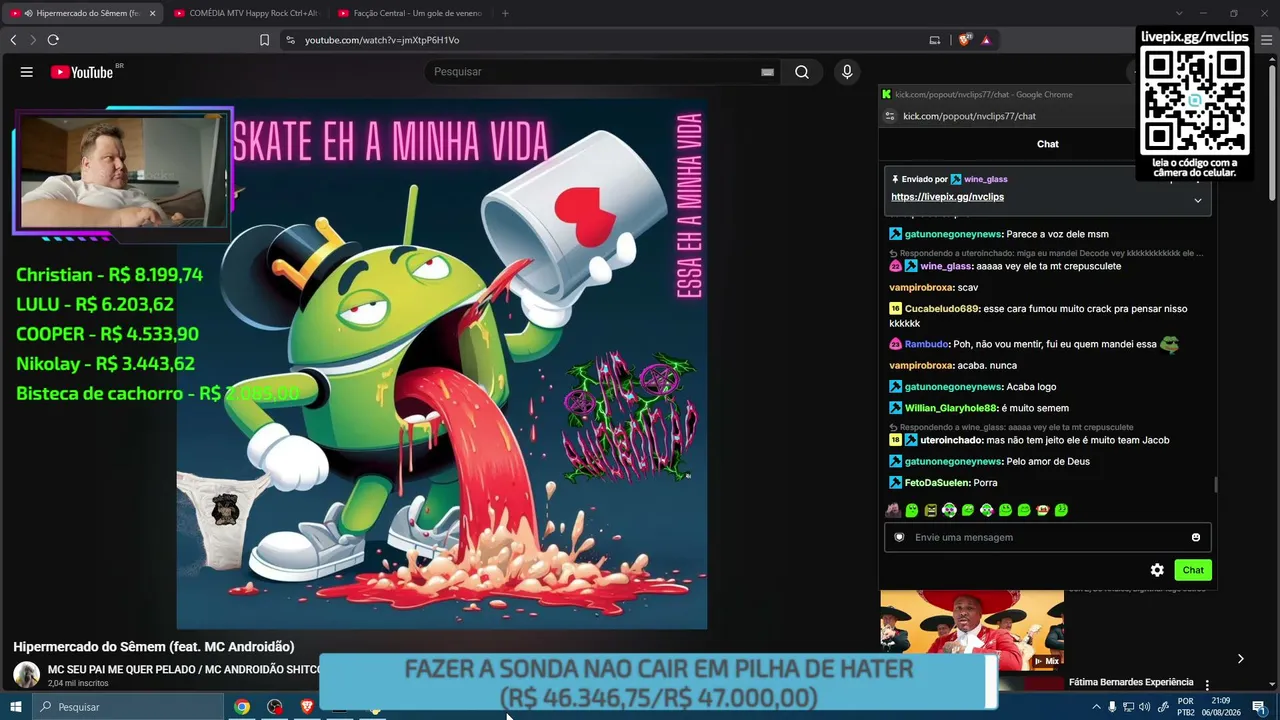Open the Windows Start menu

pos(16,707)
